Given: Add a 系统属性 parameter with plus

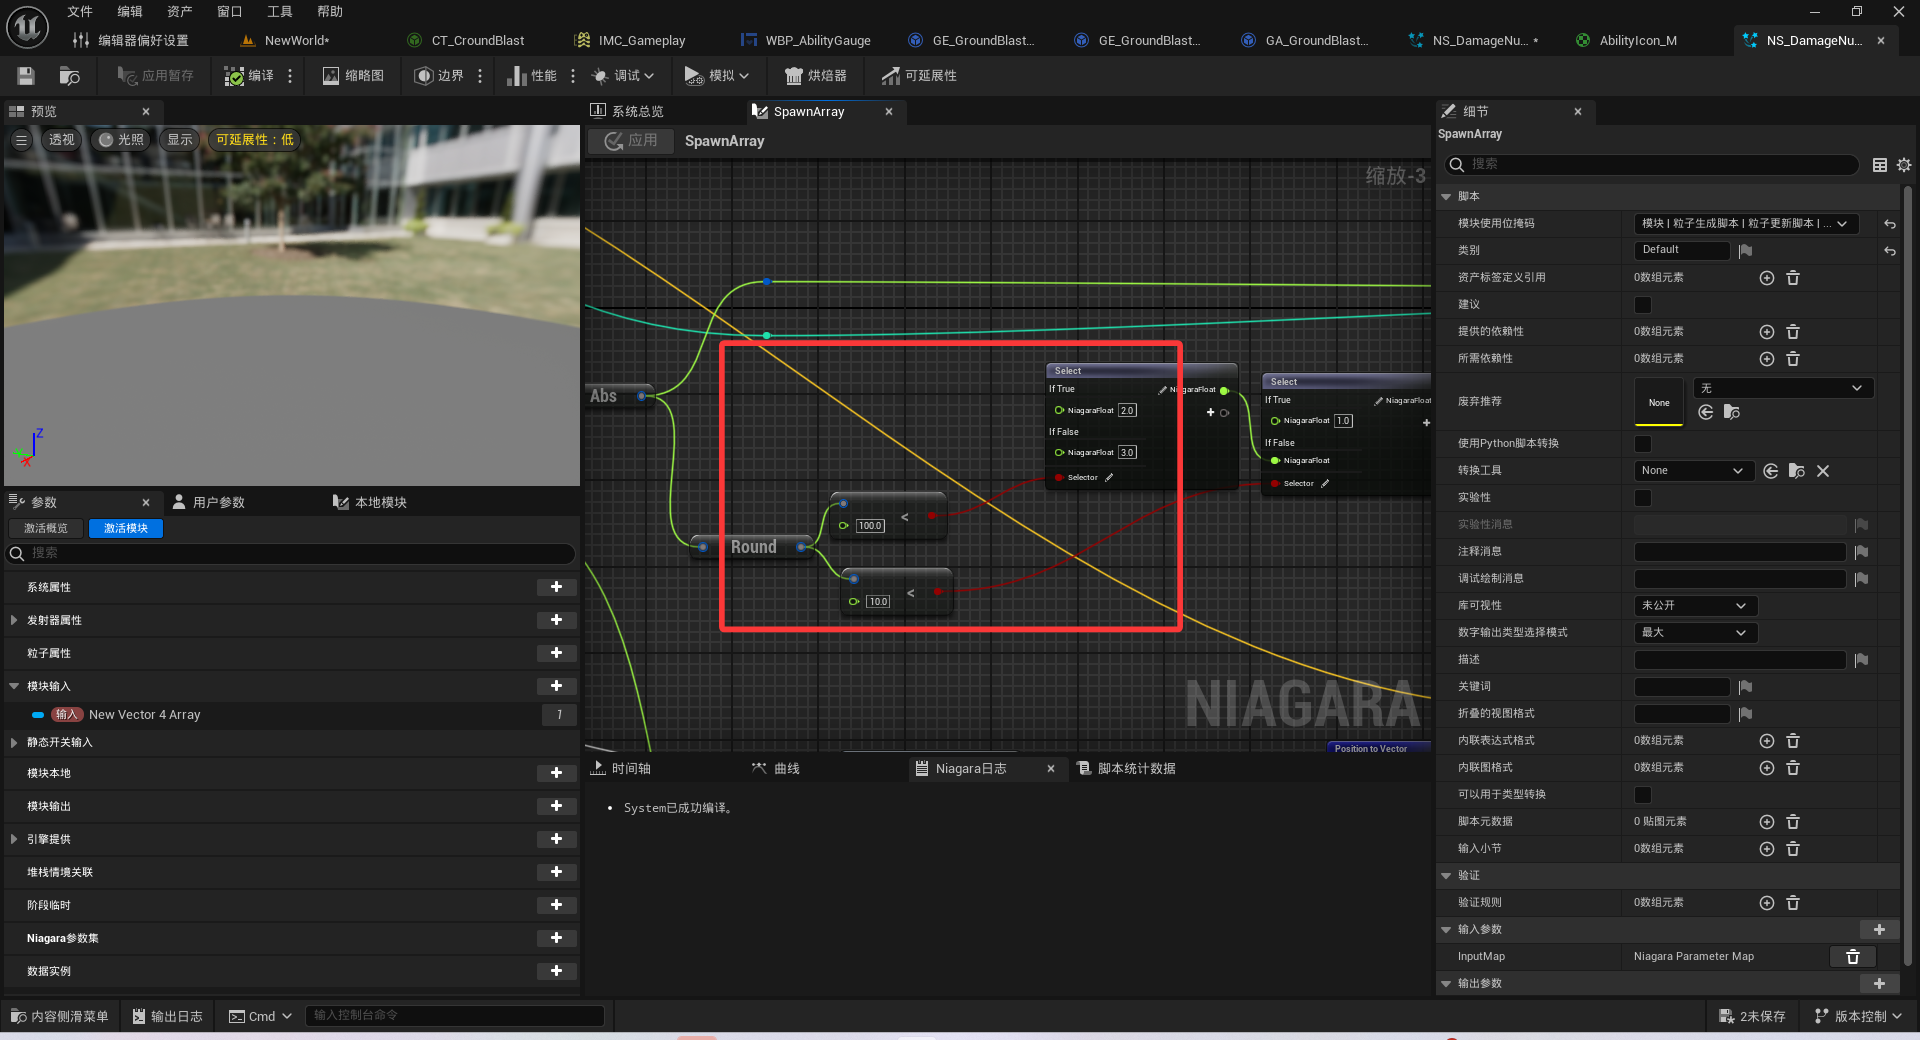Looking at the screenshot, I should [x=556, y=587].
